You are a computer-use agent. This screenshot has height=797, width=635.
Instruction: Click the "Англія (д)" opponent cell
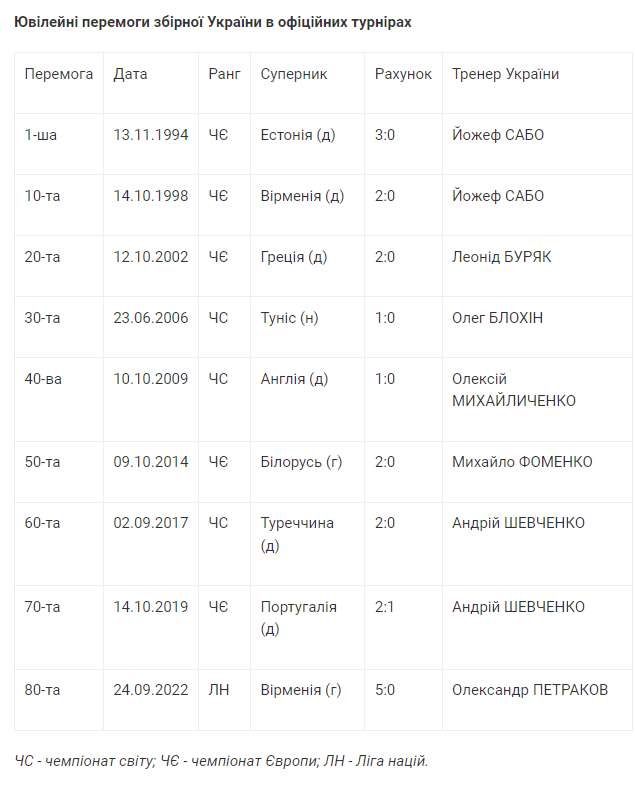295,379
